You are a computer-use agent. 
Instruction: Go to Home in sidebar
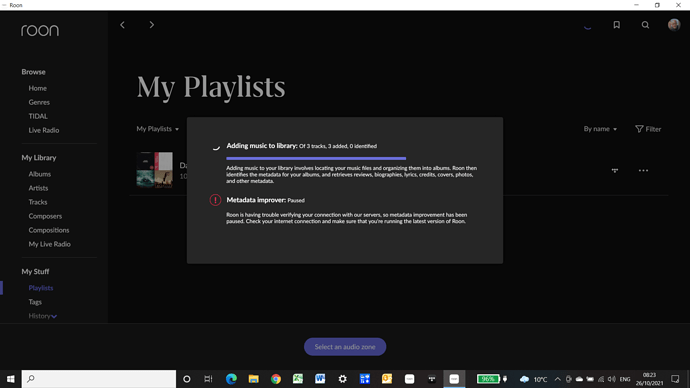point(37,88)
